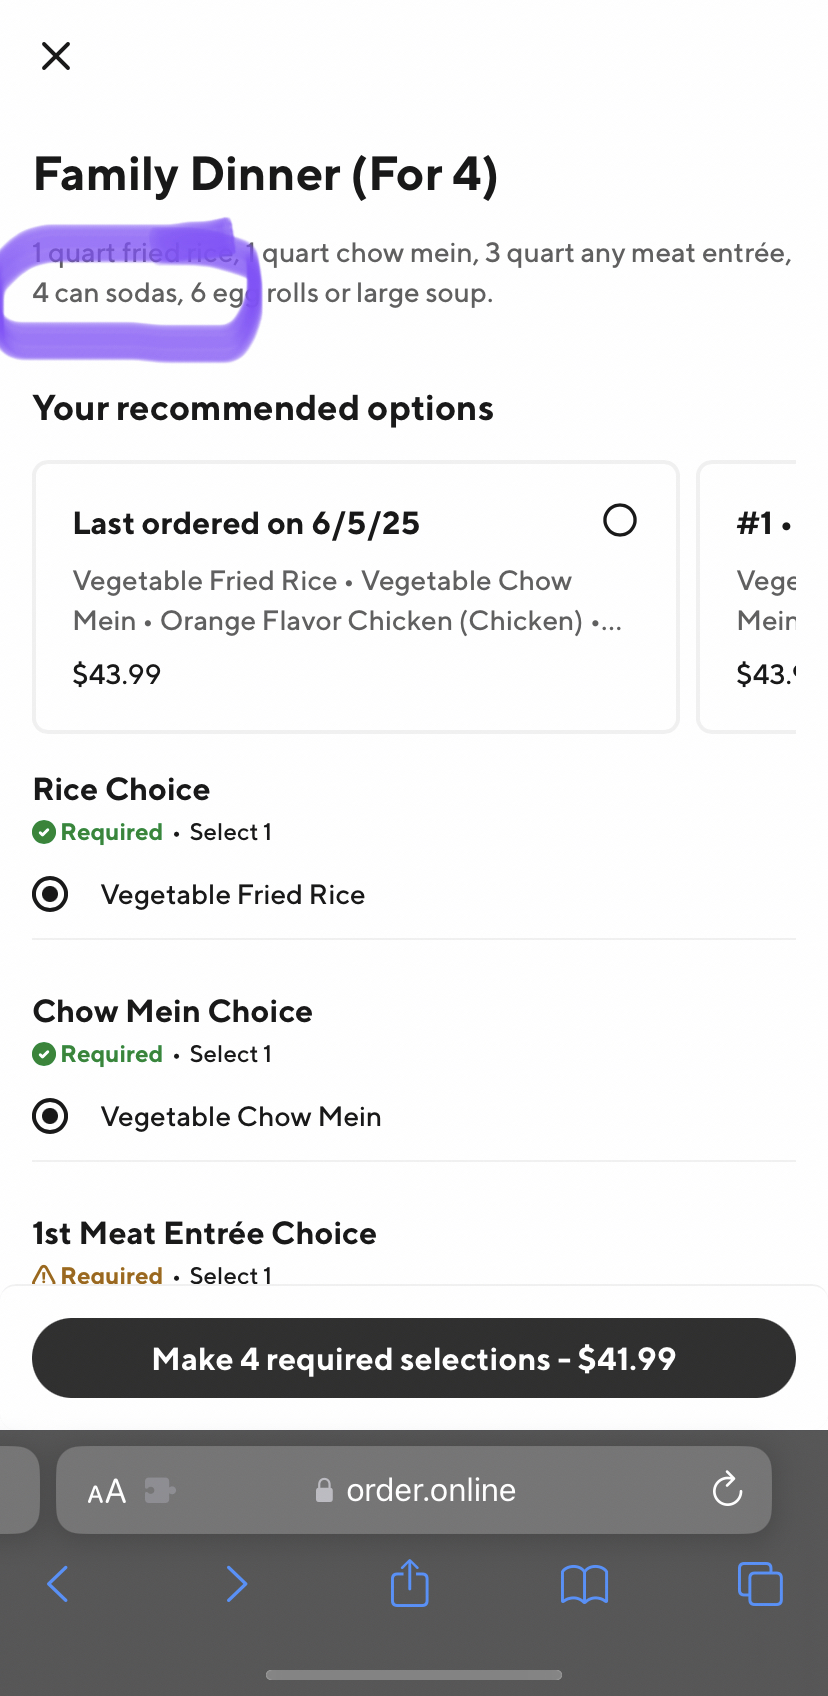This screenshot has height=1696, width=828.
Task: Select the Last ordered on 6/5/25 radio
Action: [x=619, y=520]
